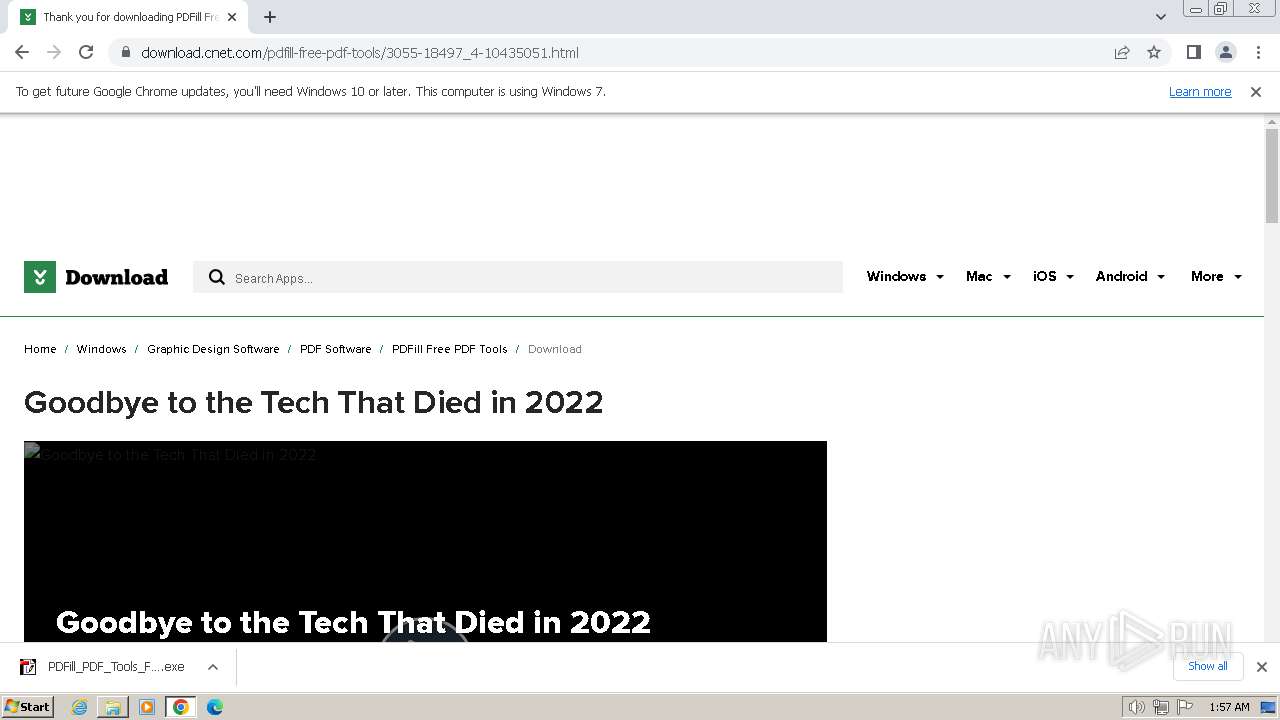Open PDF Software breadcrumb
Screen dimensions: 1280x720
click(x=335, y=349)
